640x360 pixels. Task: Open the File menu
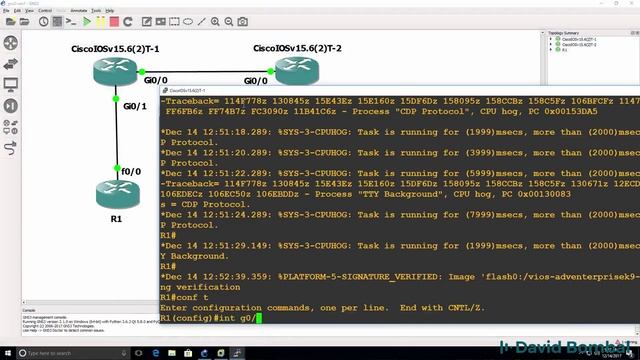pyautogui.click(x=6, y=10)
